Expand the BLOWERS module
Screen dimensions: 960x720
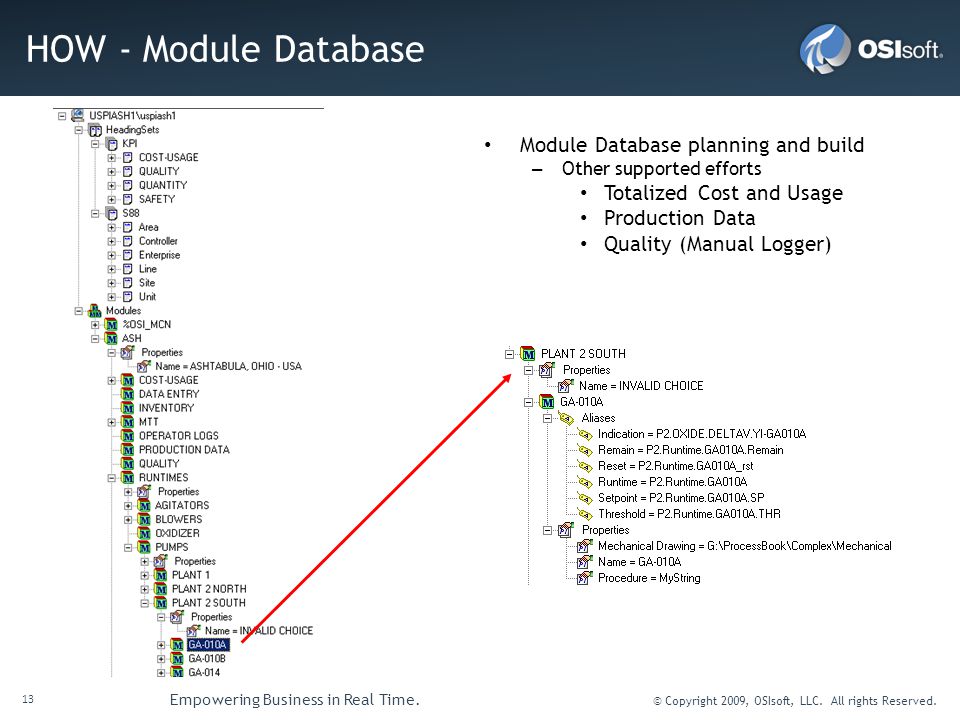pos(128,520)
